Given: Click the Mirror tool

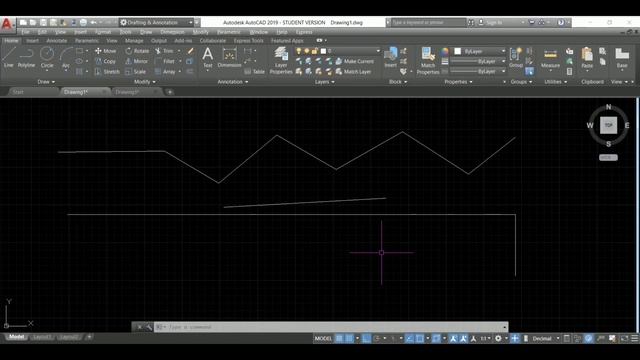Looking at the screenshot, I should pos(136,61).
